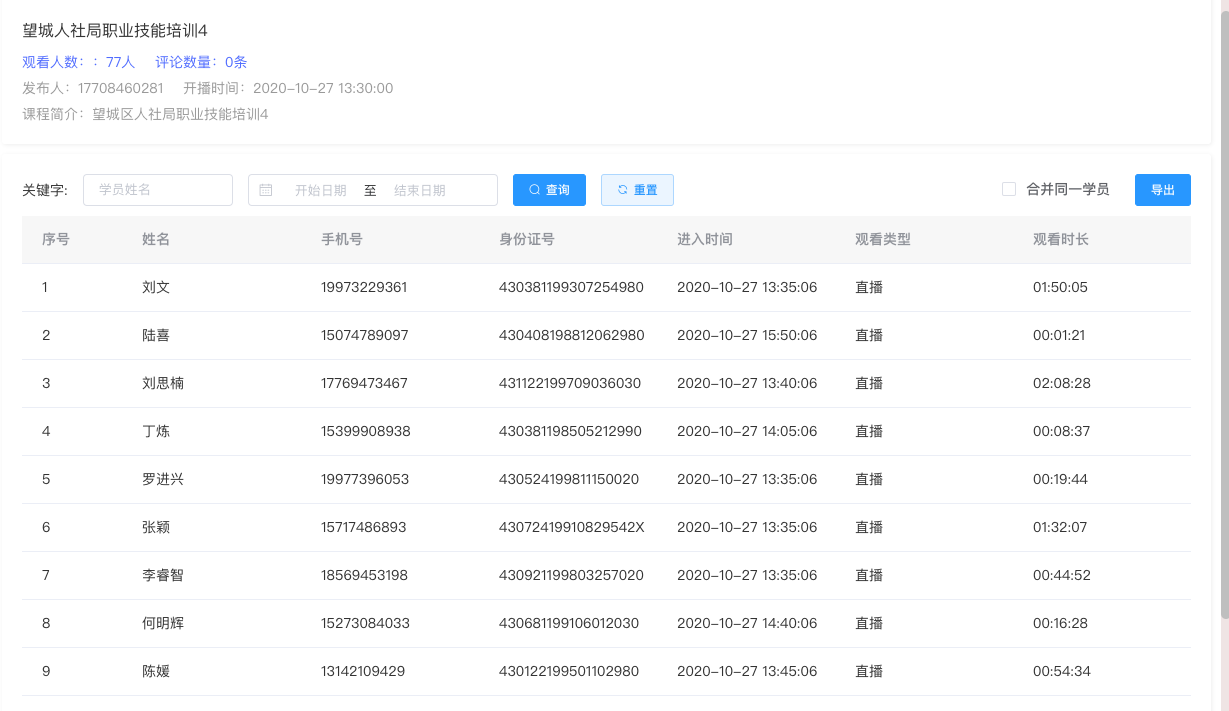Image resolution: width=1229 pixels, height=711 pixels.
Task: Click ID number 430408198812062980
Action: (x=572, y=336)
